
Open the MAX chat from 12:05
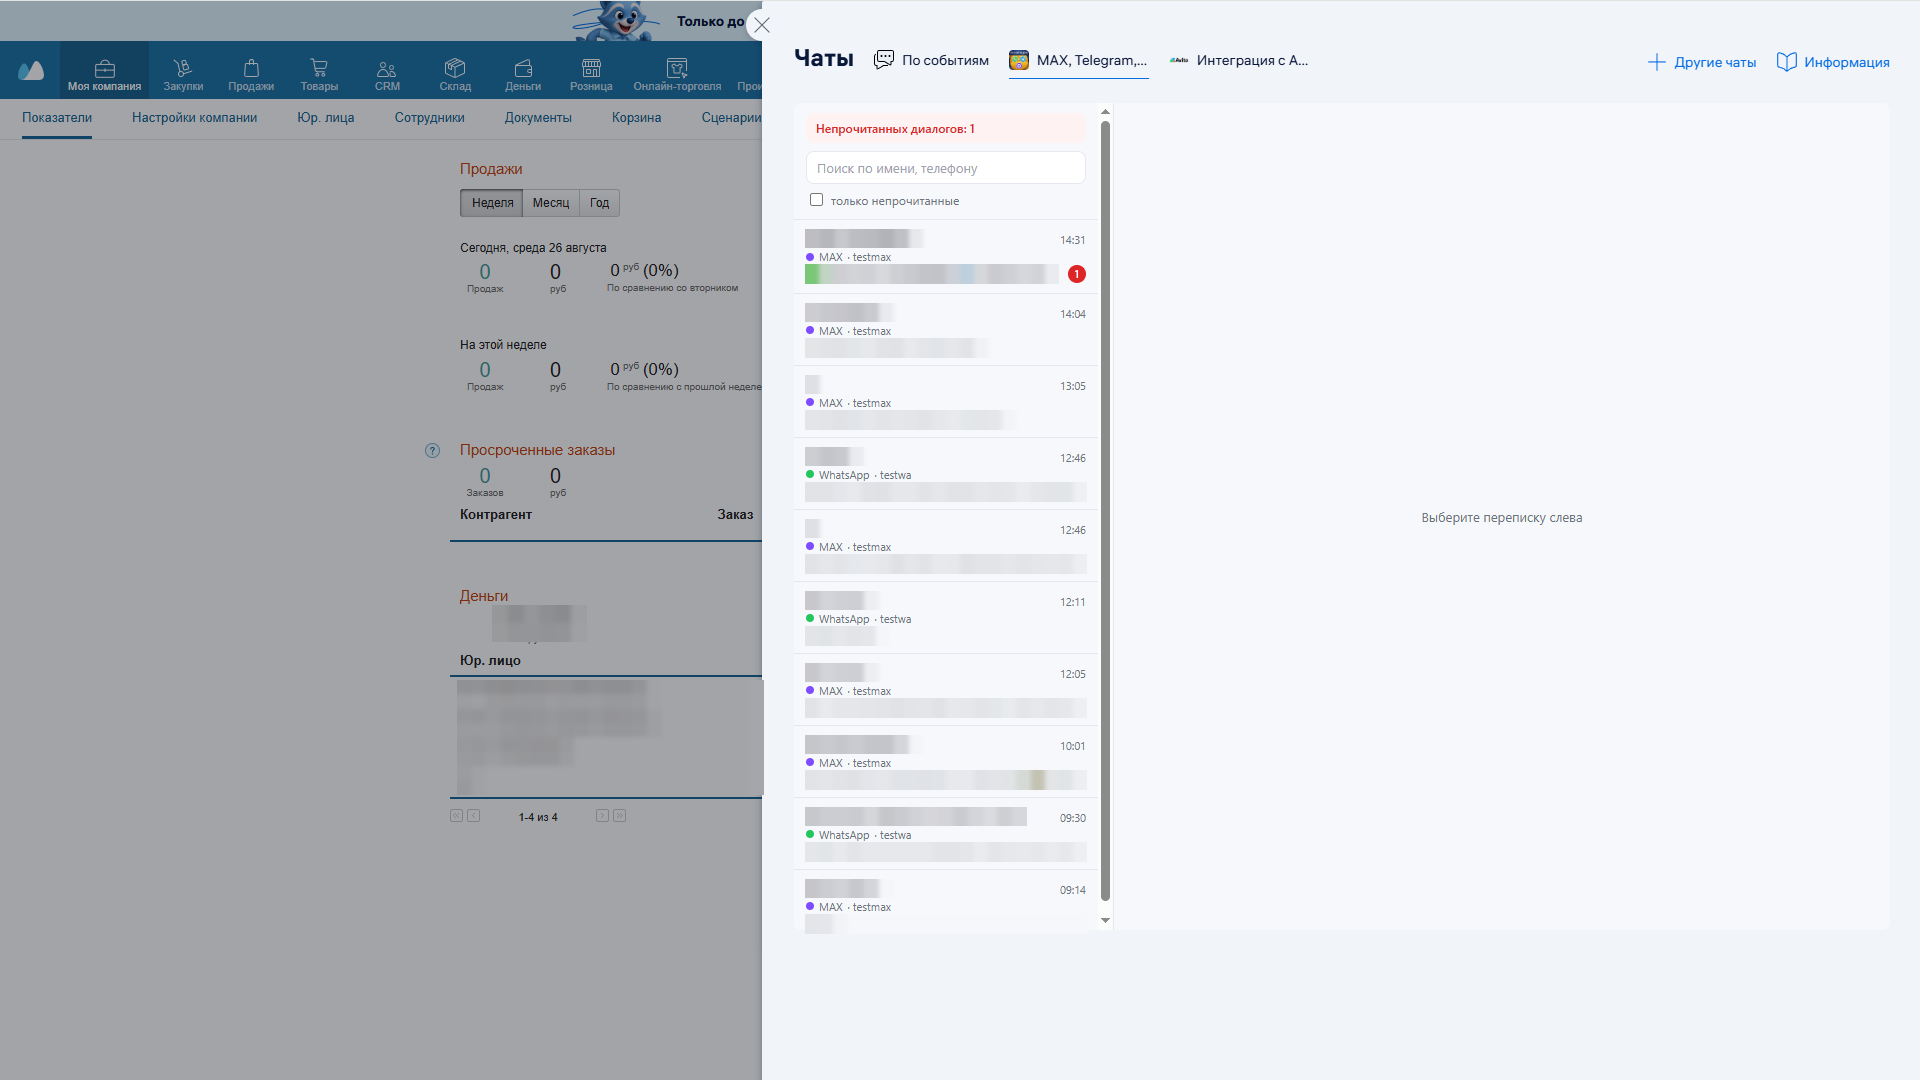[945, 690]
